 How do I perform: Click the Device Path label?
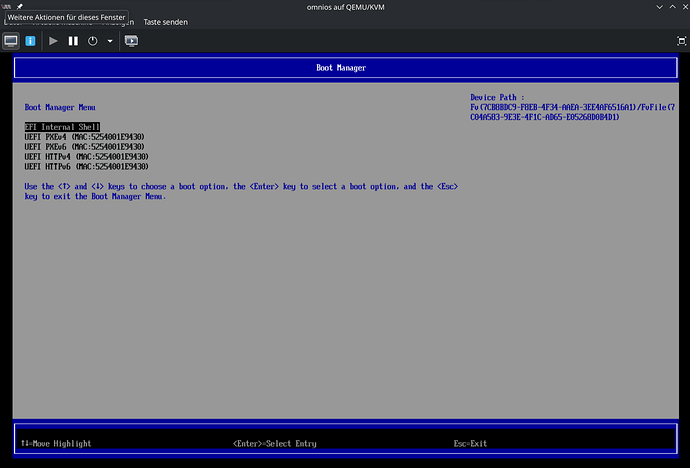tap(497, 98)
